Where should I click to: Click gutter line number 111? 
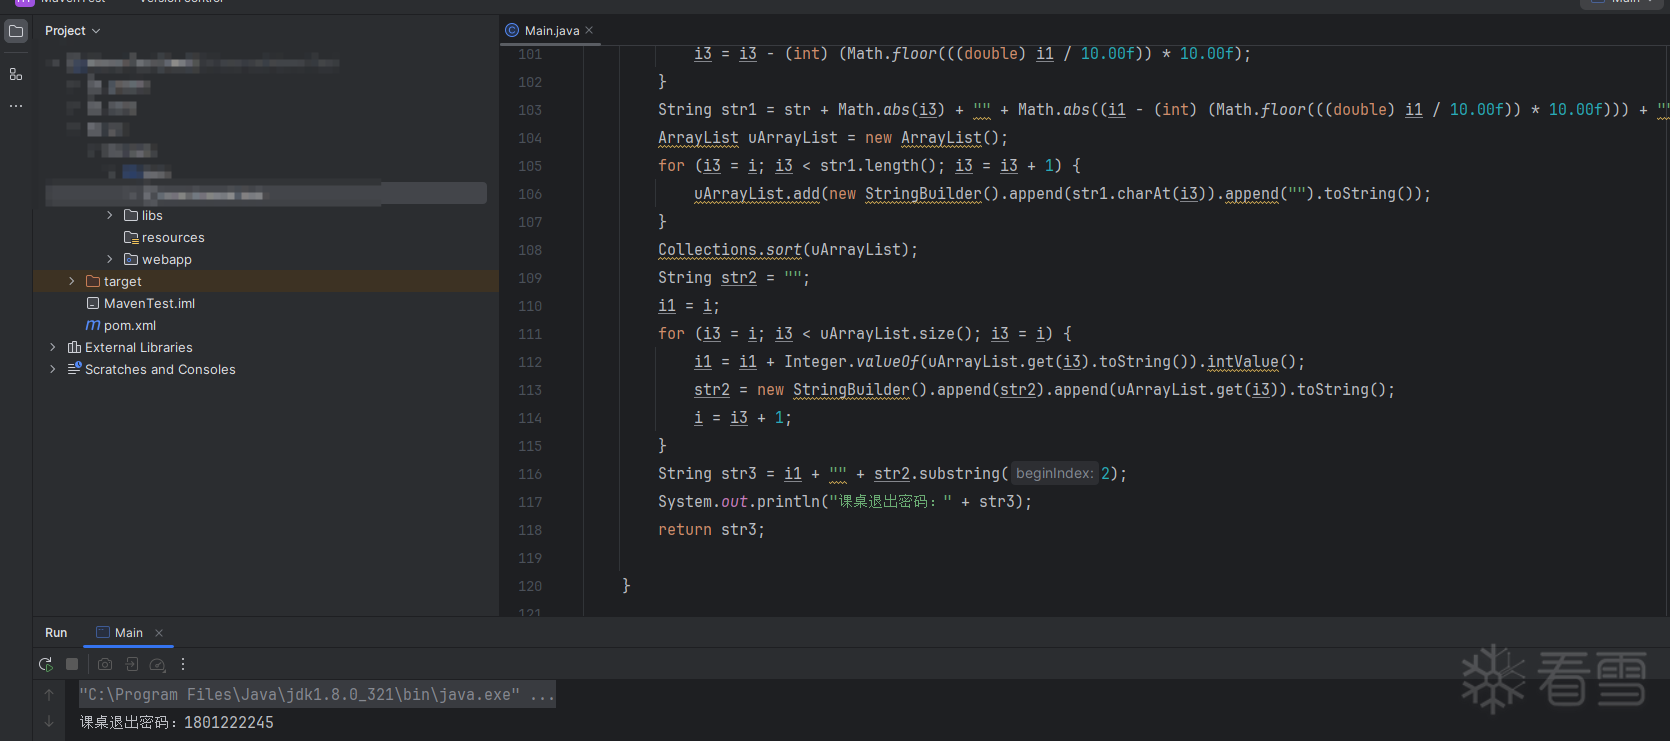(530, 334)
